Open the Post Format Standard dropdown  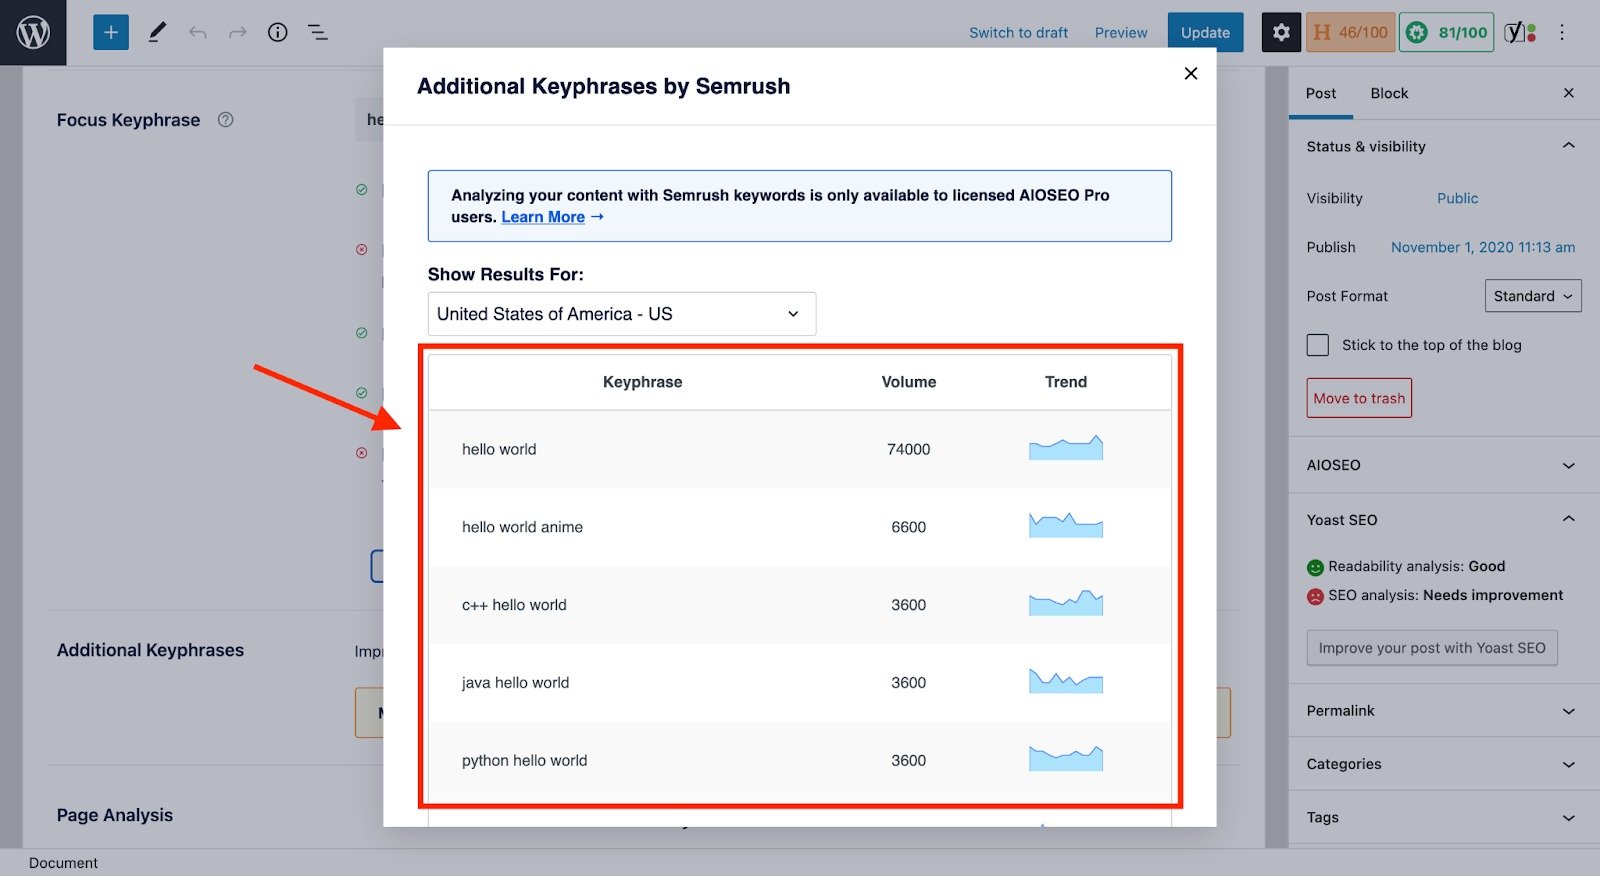pos(1532,296)
